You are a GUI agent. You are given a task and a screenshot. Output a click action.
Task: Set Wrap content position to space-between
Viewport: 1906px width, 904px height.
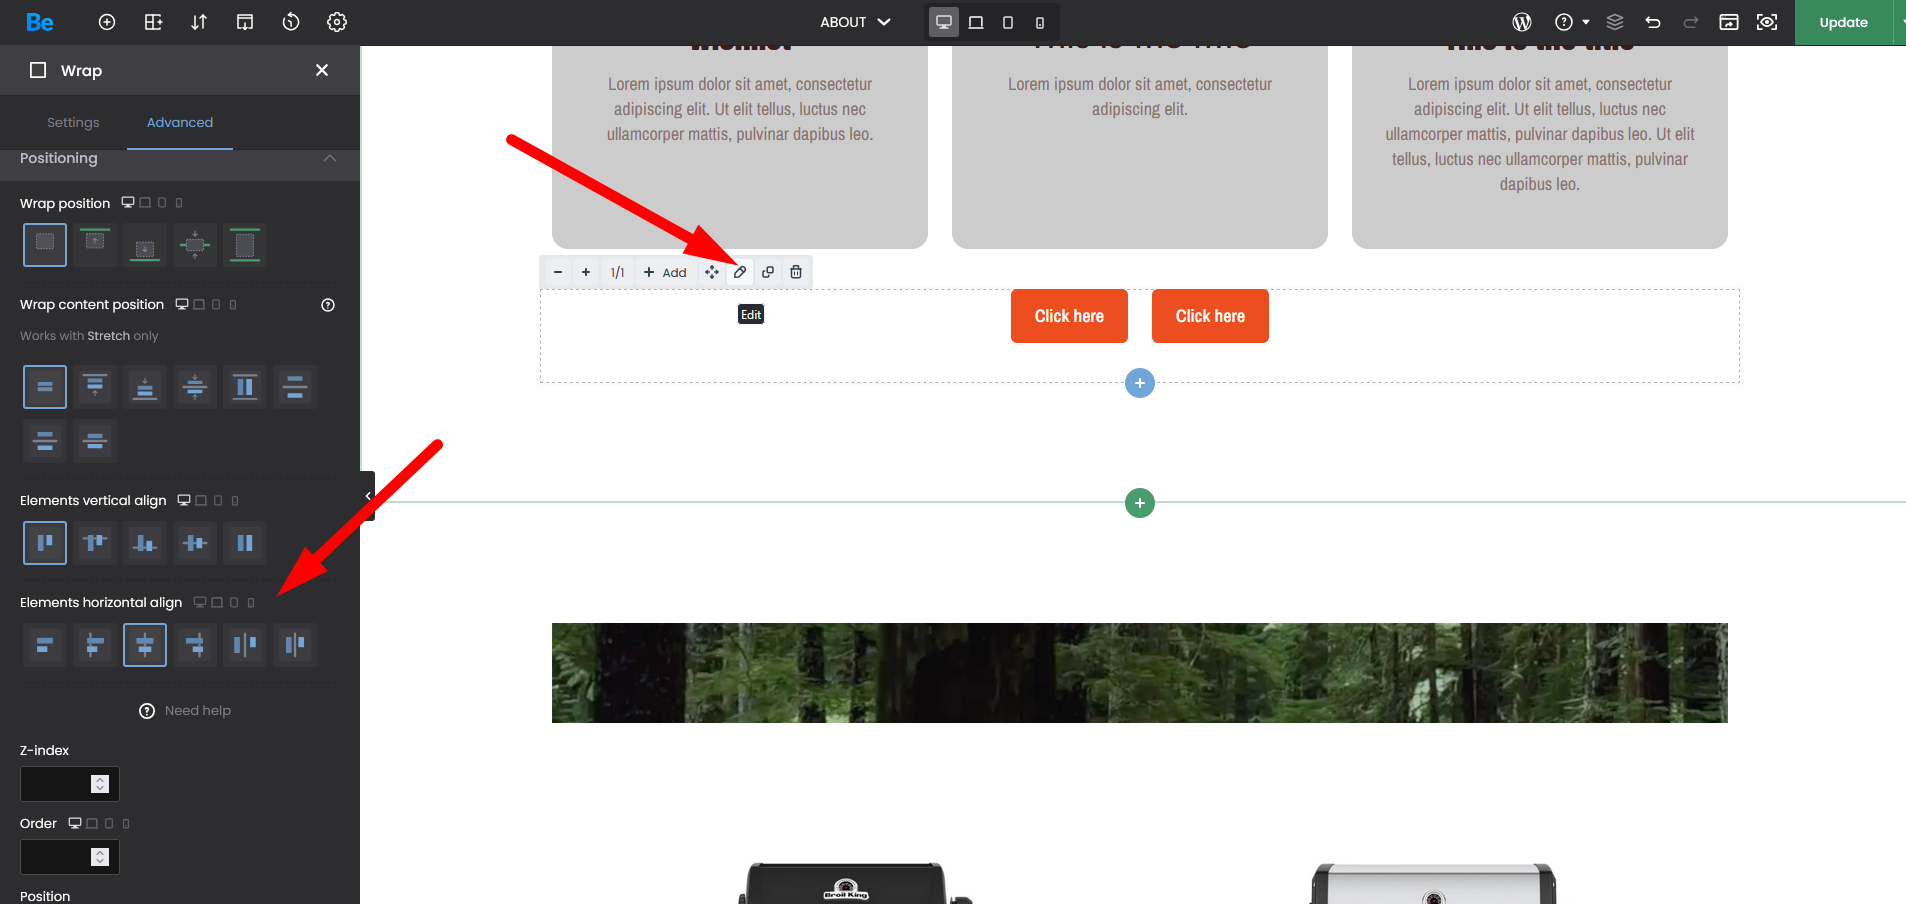click(295, 387)
